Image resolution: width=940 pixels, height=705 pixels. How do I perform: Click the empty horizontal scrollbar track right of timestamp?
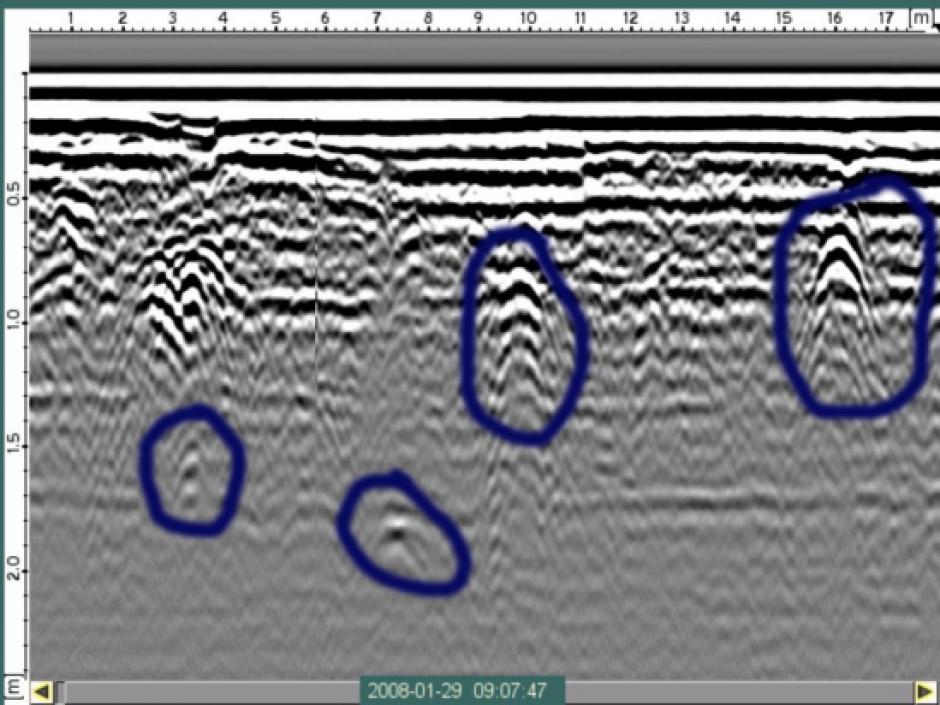tap(738, 691)
